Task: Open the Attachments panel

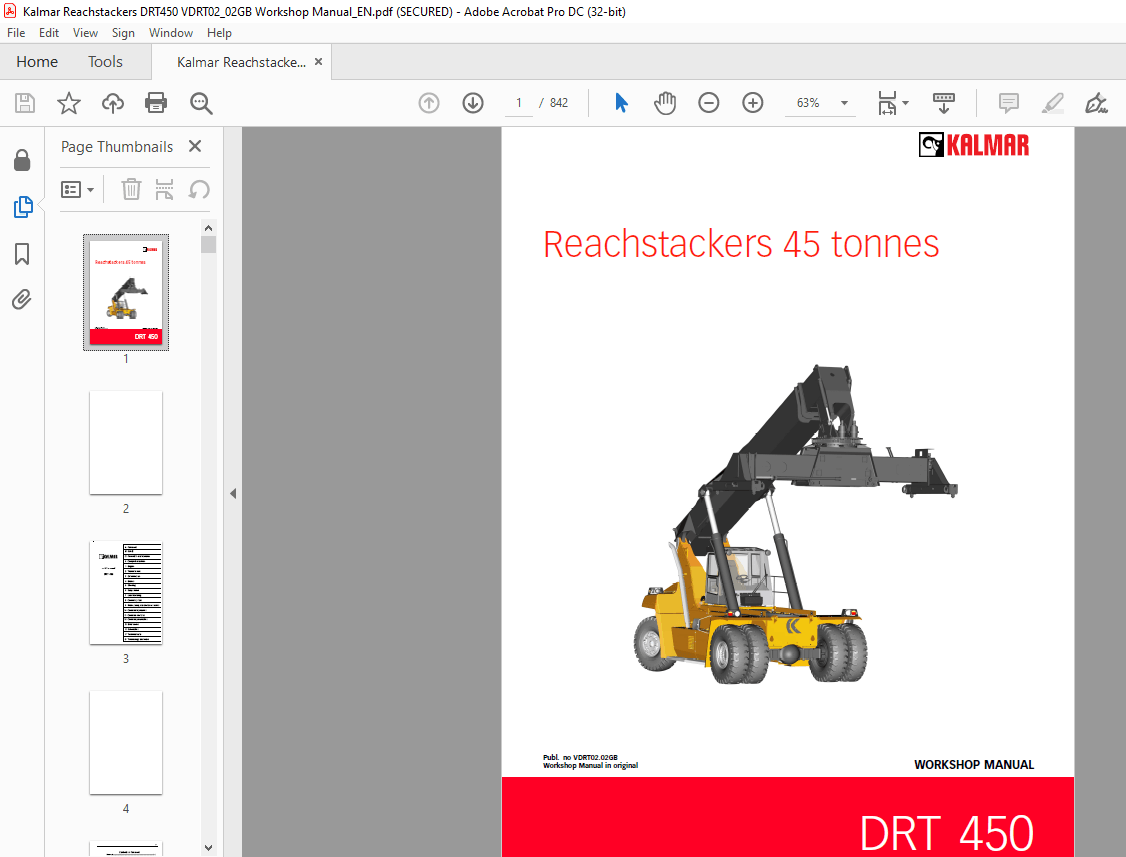Action: point(22,299)
